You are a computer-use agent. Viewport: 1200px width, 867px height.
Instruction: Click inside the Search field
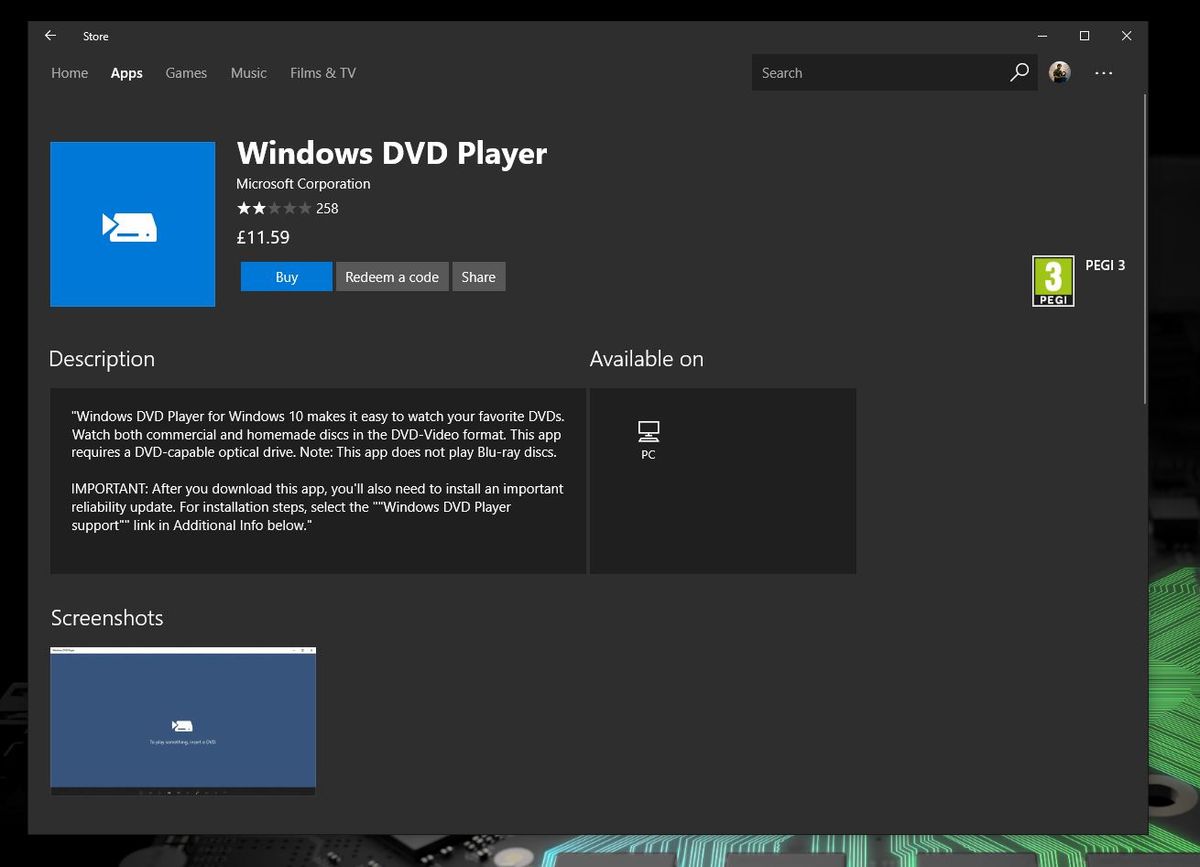point(870,72)
